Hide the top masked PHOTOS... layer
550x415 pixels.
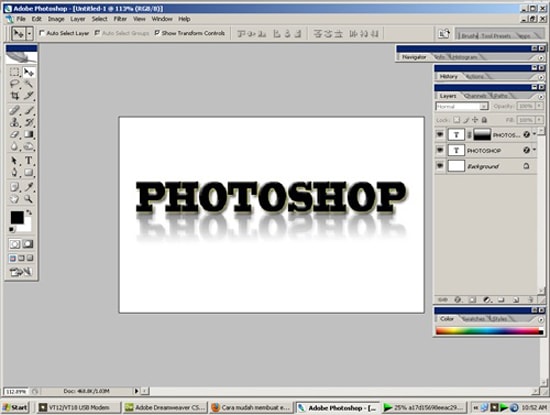click(440, 134)
